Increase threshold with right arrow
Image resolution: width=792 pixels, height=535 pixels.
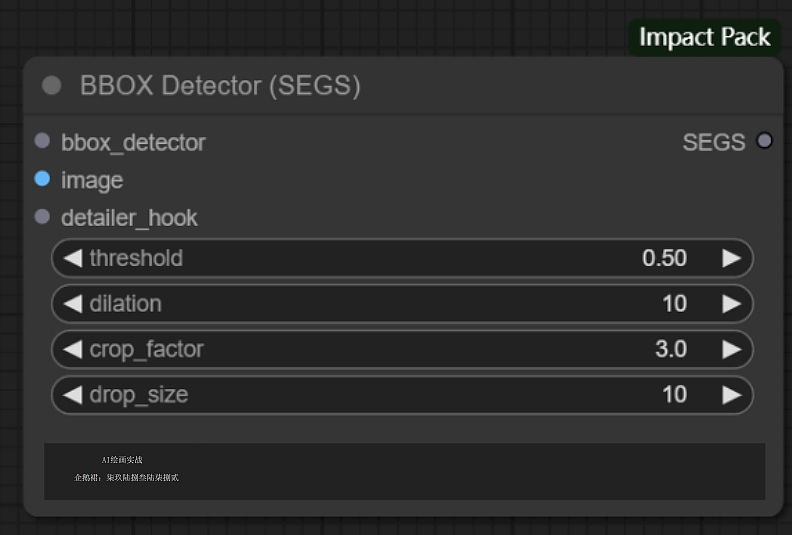click(732, 258)
